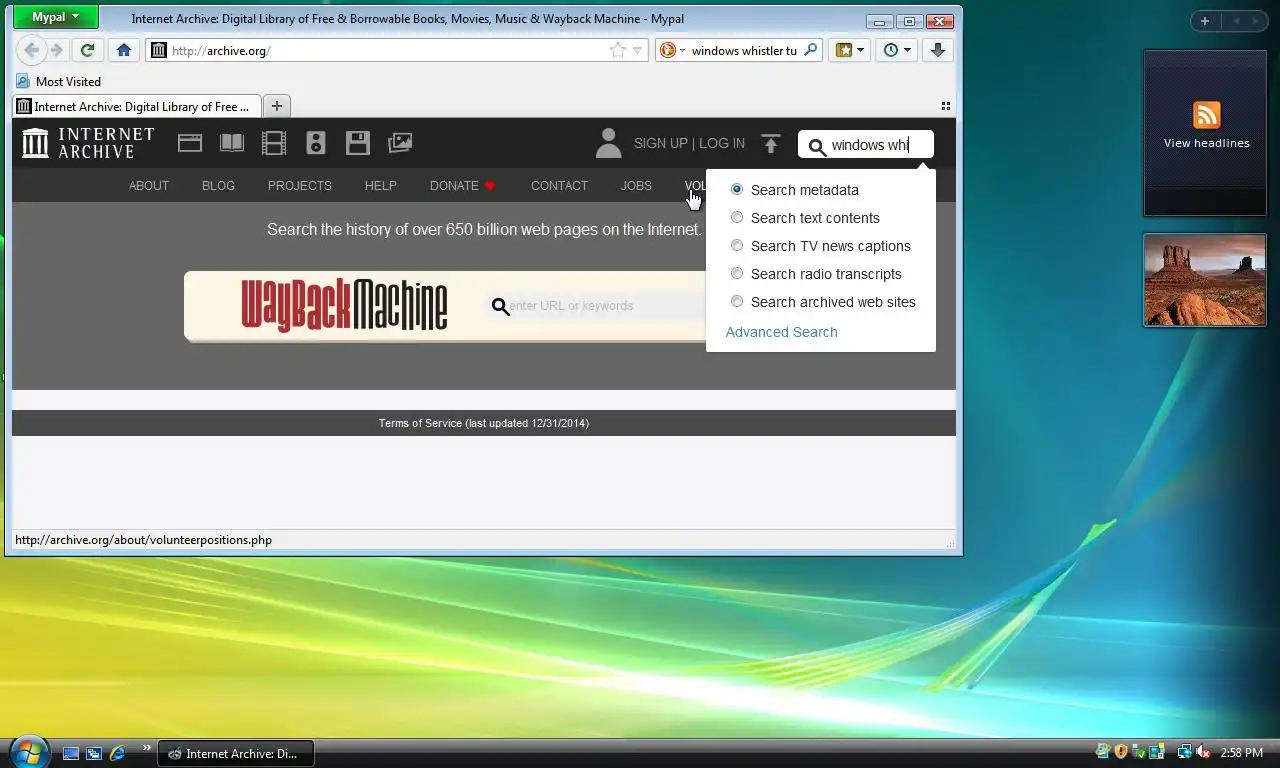
Task: Launch Internet Explorer from quick launch
Action: click(117, 753)
